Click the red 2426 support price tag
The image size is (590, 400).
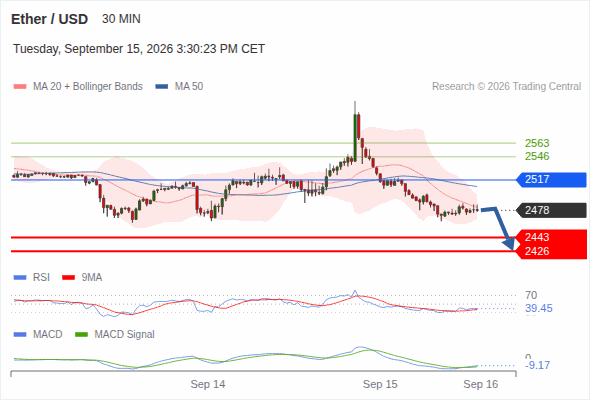[551, 251]
